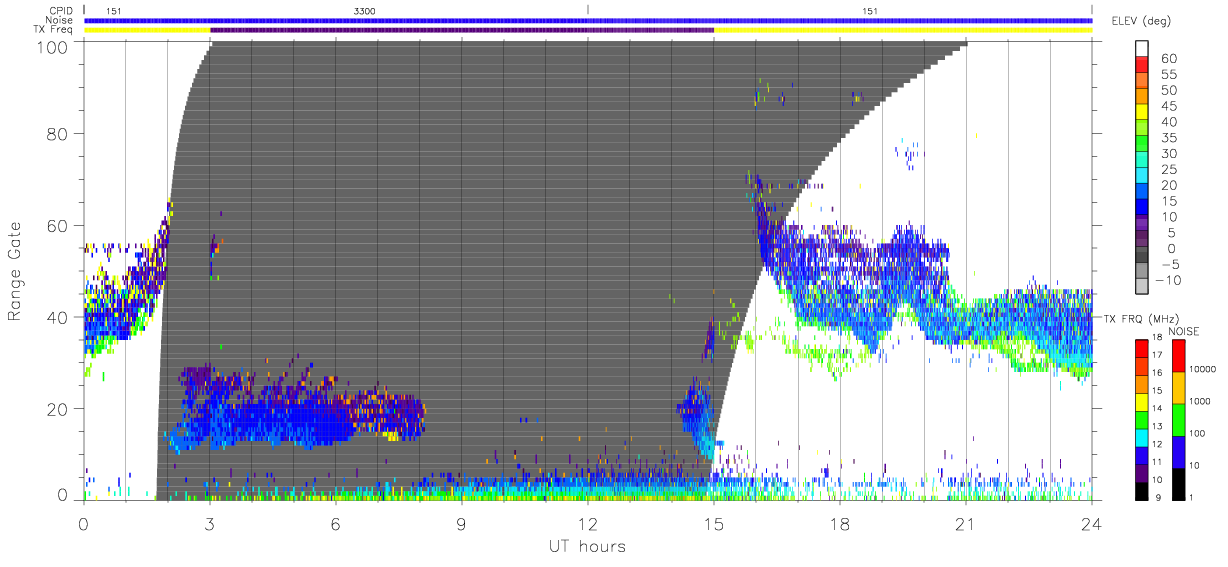Click the '10000' label on NOISE colorbar
Screen dimensions: 1228x567
point(1202,371)
